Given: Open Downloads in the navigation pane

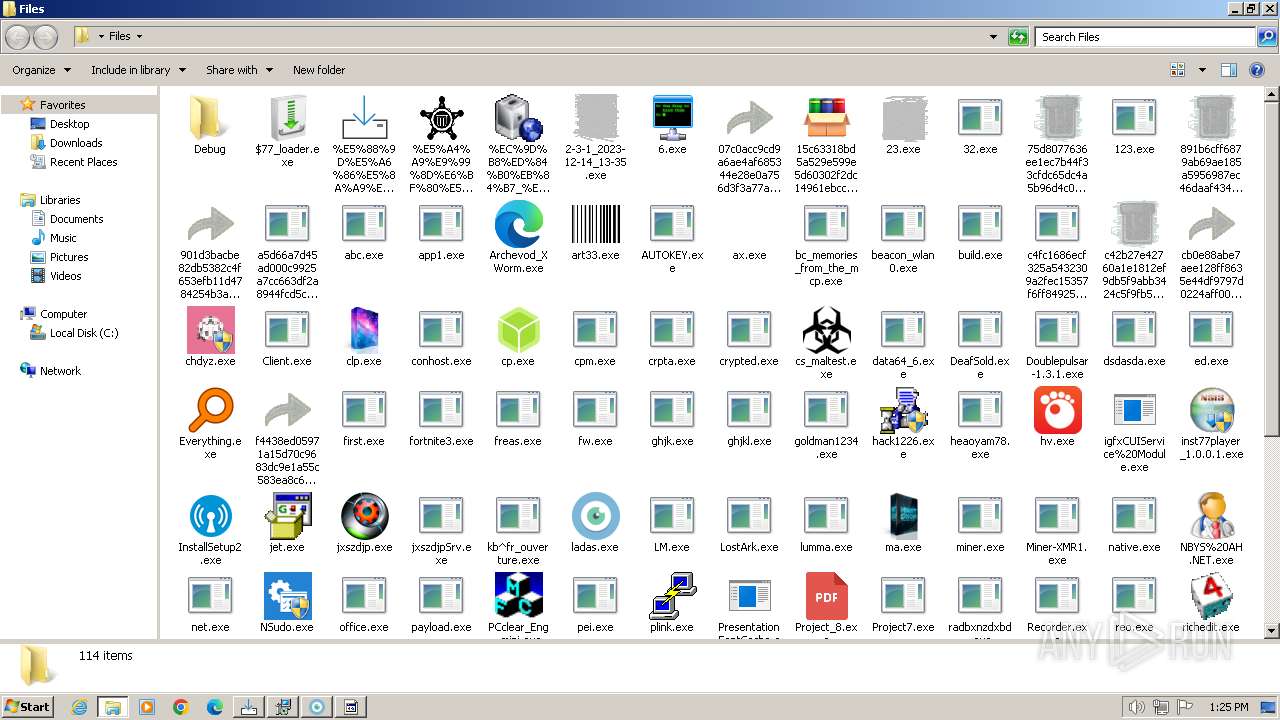Looking at the screenshot, I should (x=76, y=143).
